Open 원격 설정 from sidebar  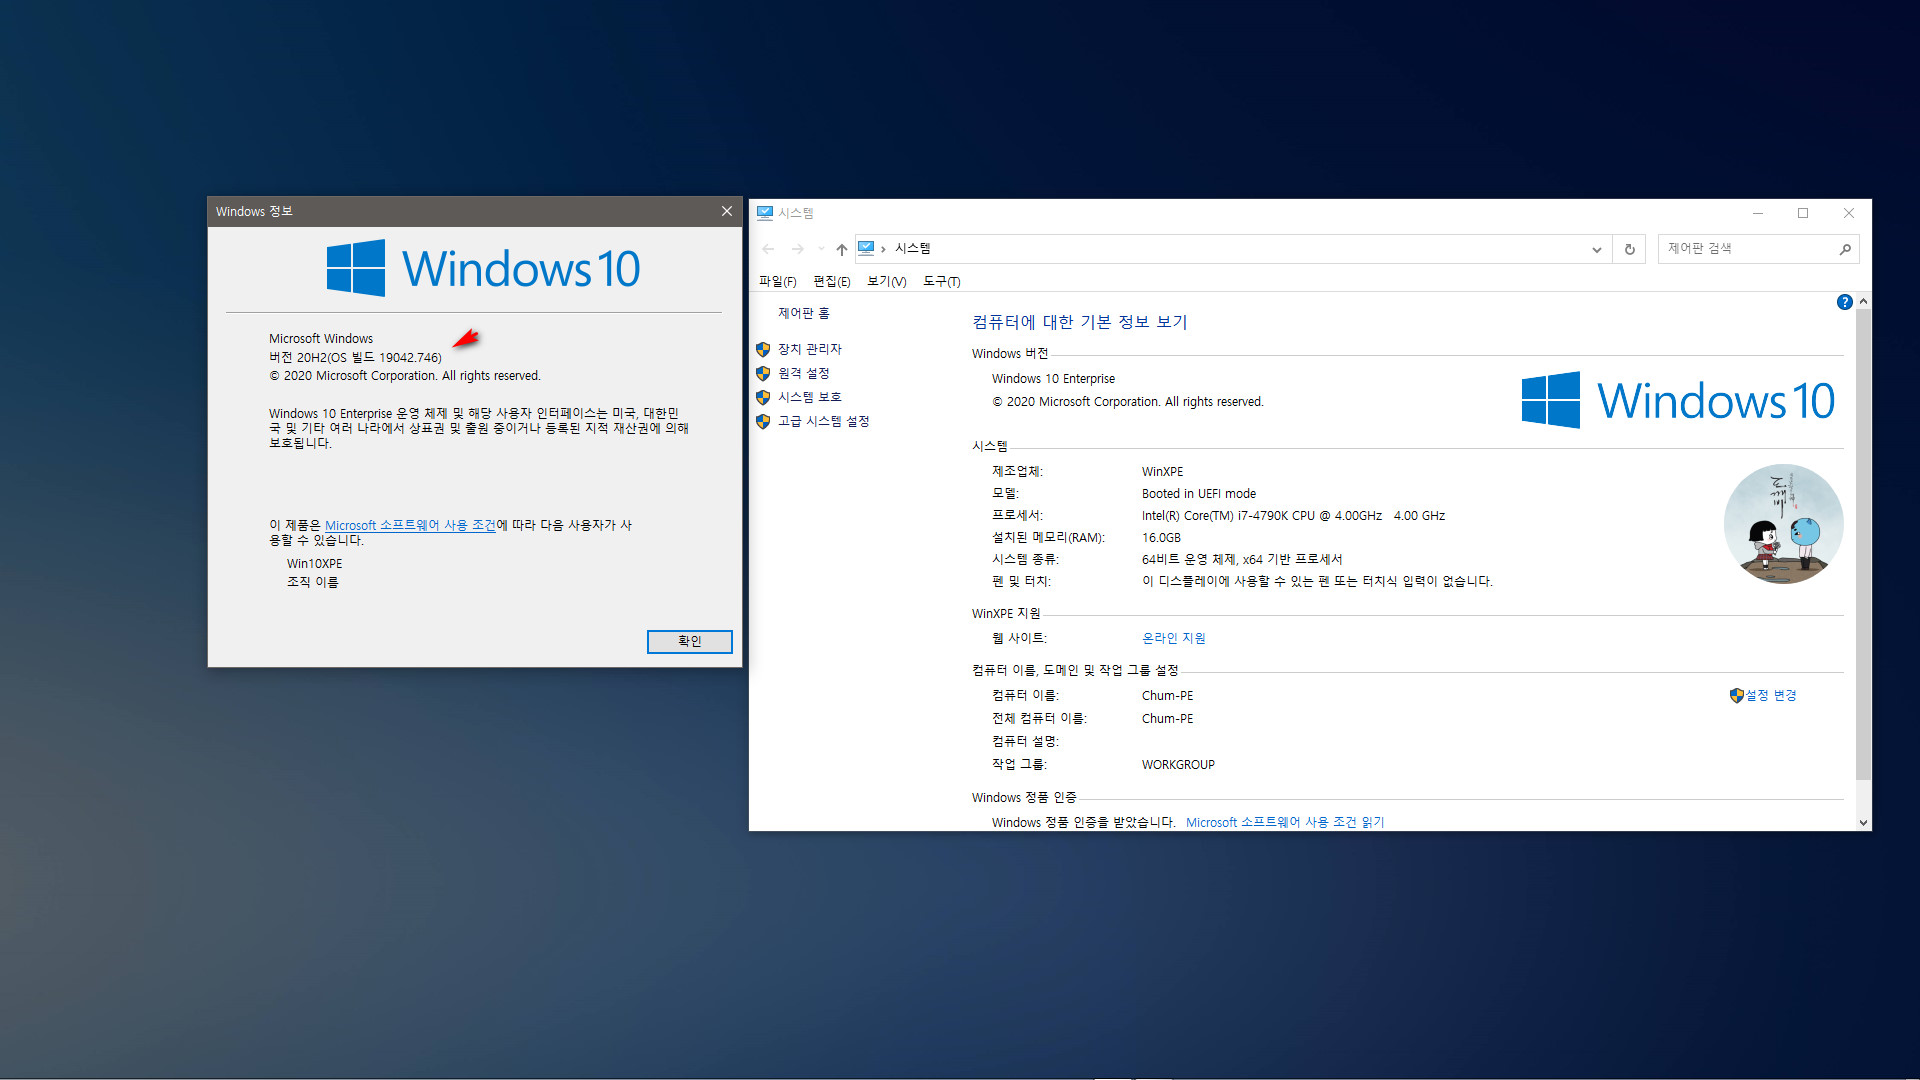pyautogui.click(x=804, y=373)
